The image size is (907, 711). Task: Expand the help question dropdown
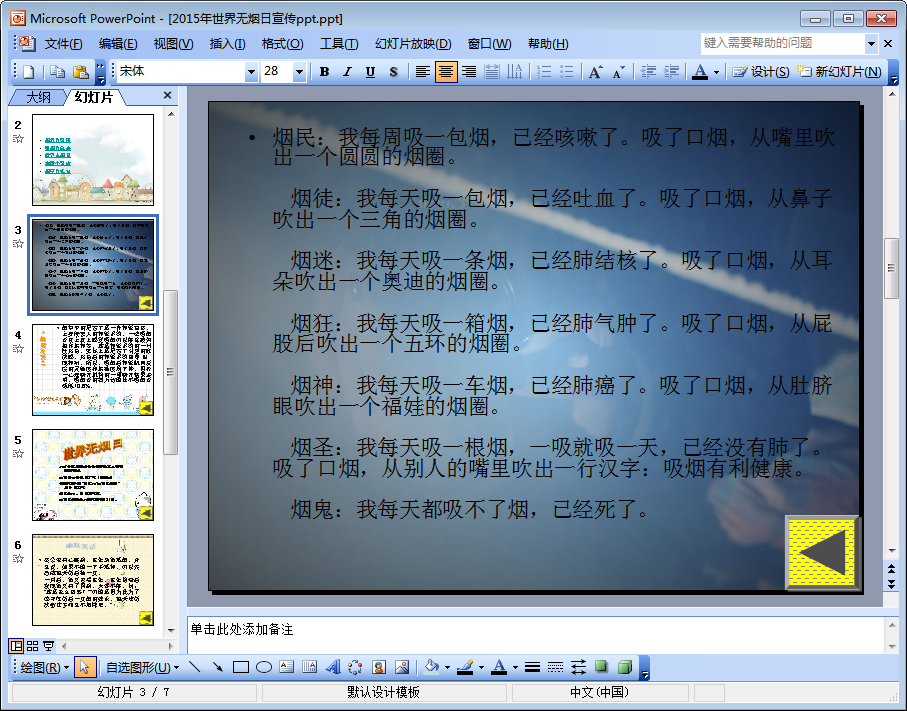[871, 43]
